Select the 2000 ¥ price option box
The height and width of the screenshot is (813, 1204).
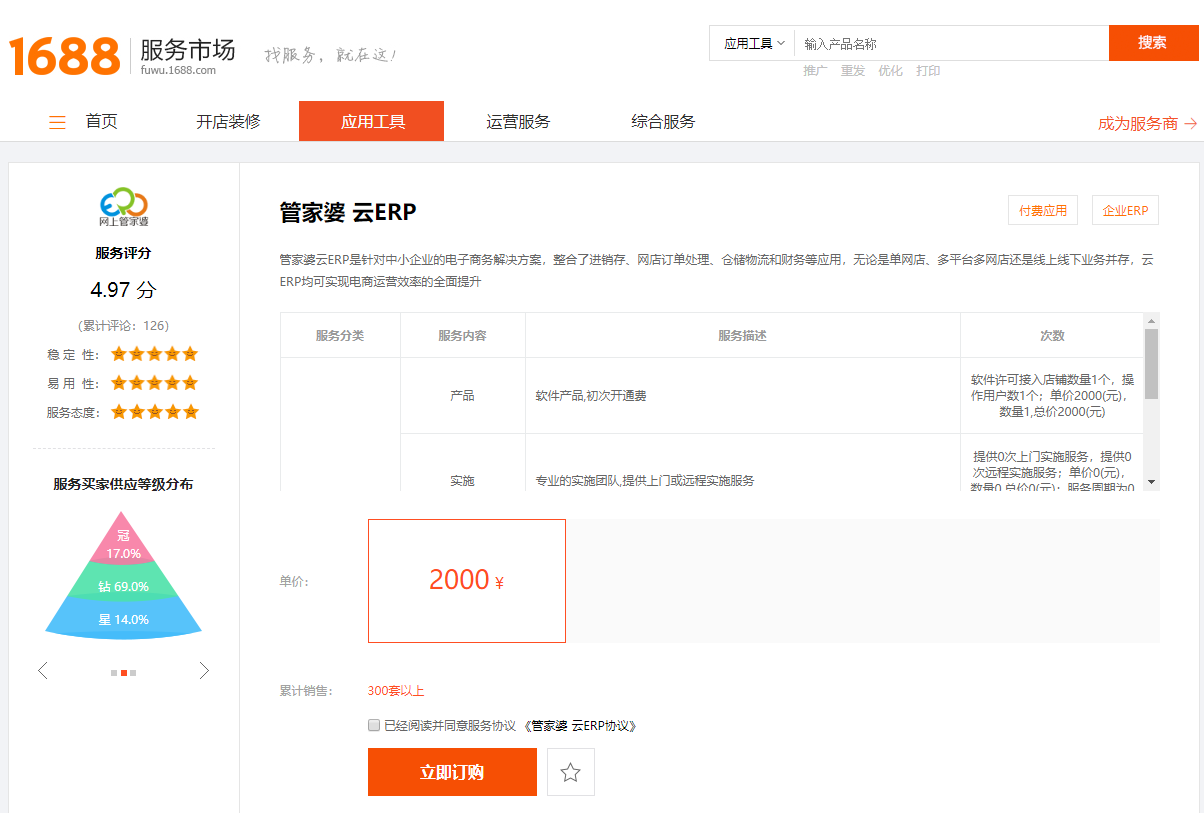coord(467,581)
